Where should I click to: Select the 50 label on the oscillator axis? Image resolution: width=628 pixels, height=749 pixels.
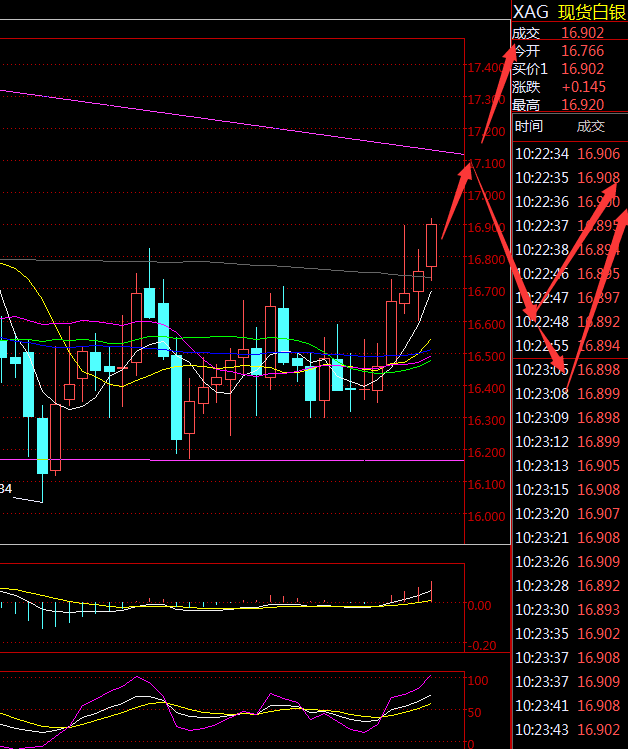coord(474,713)
